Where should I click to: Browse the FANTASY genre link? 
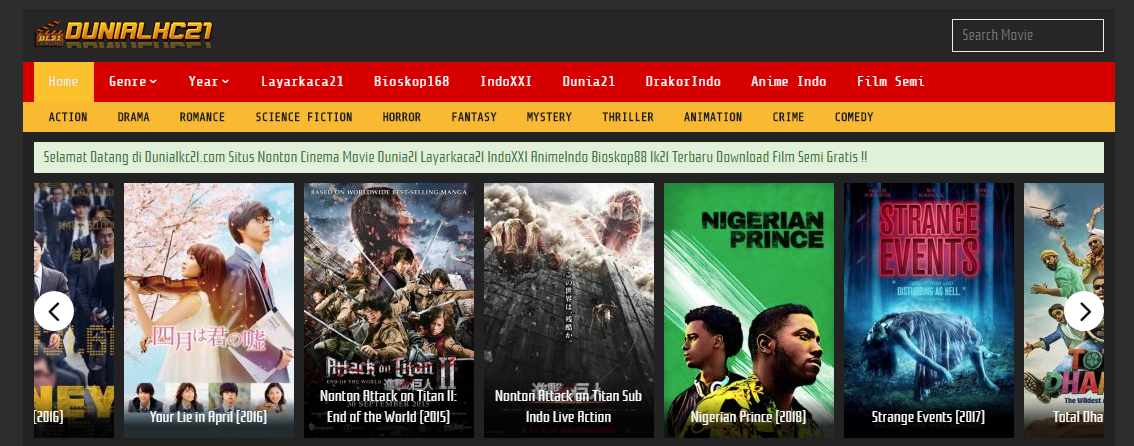(474, 117)
